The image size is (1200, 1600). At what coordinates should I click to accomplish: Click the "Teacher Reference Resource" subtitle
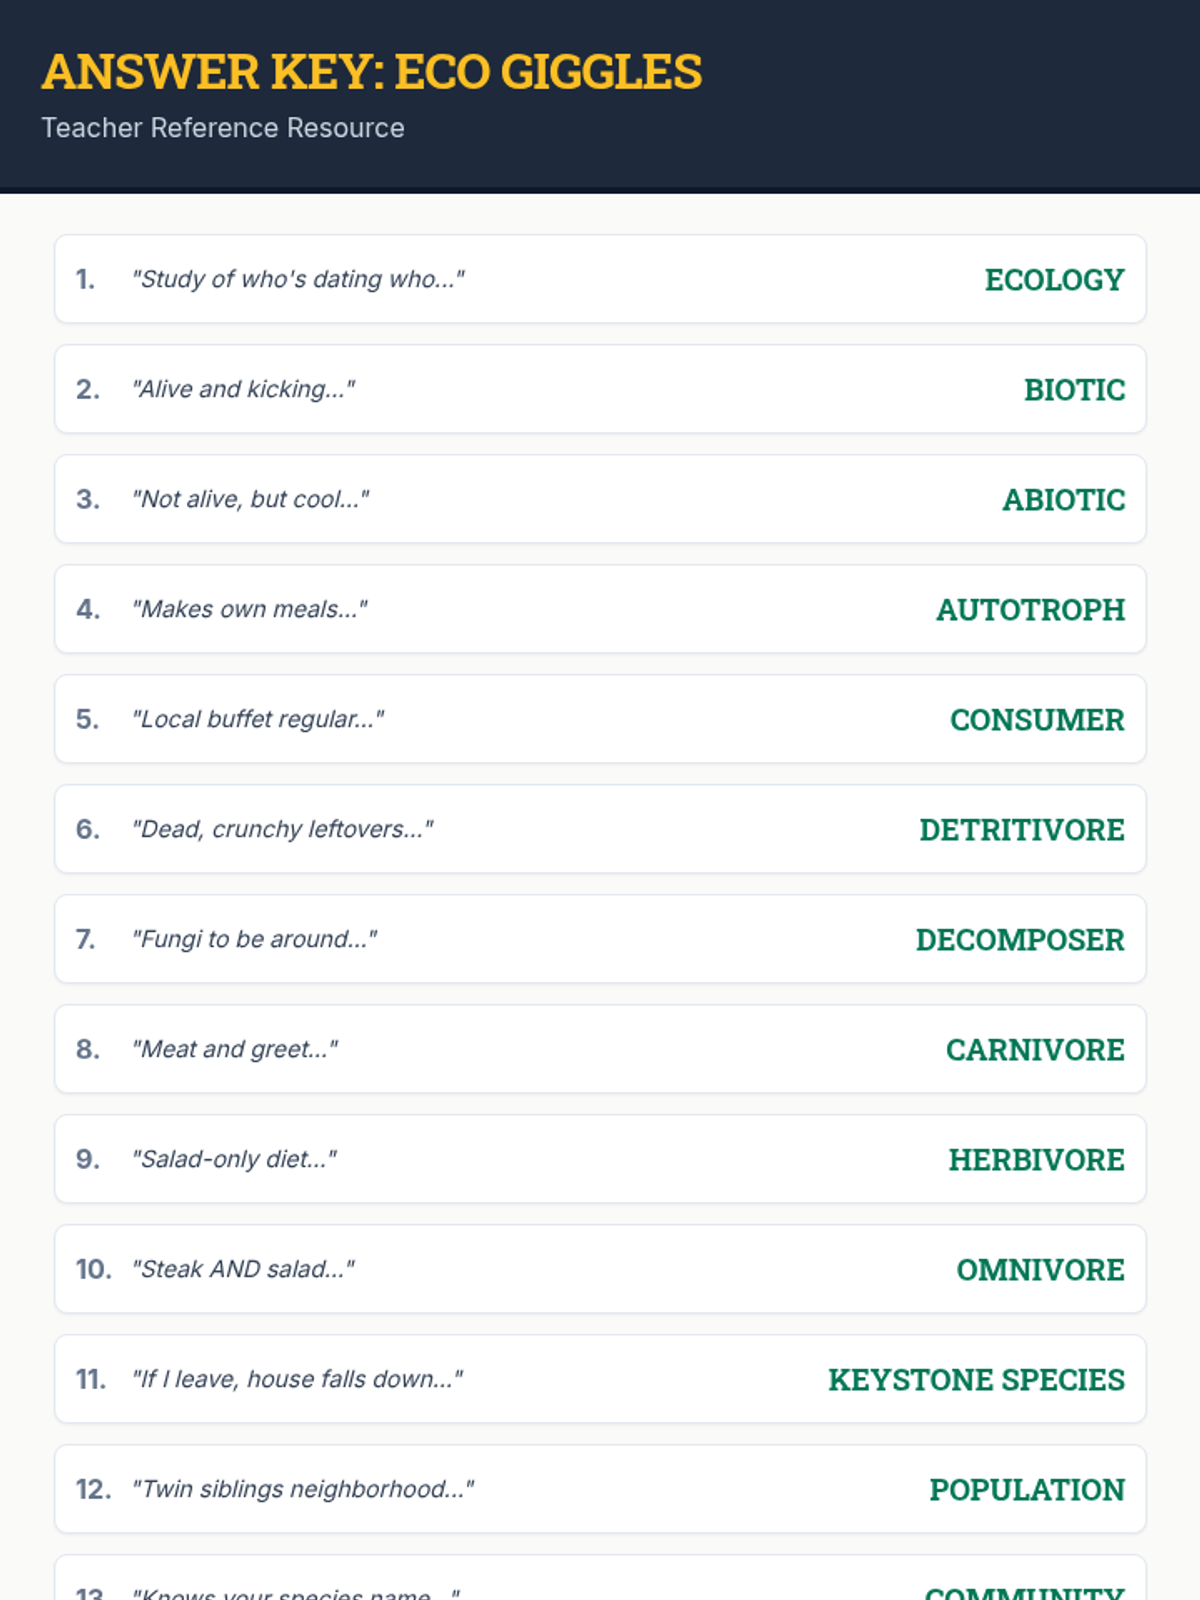coord(223,128)
